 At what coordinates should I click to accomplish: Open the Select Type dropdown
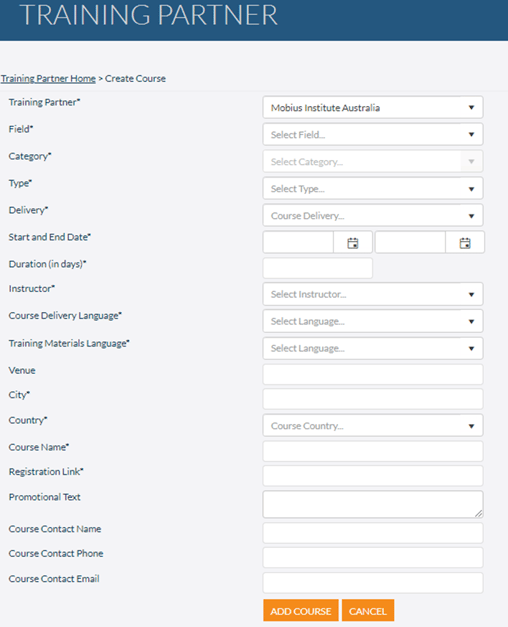click(373, 188)
